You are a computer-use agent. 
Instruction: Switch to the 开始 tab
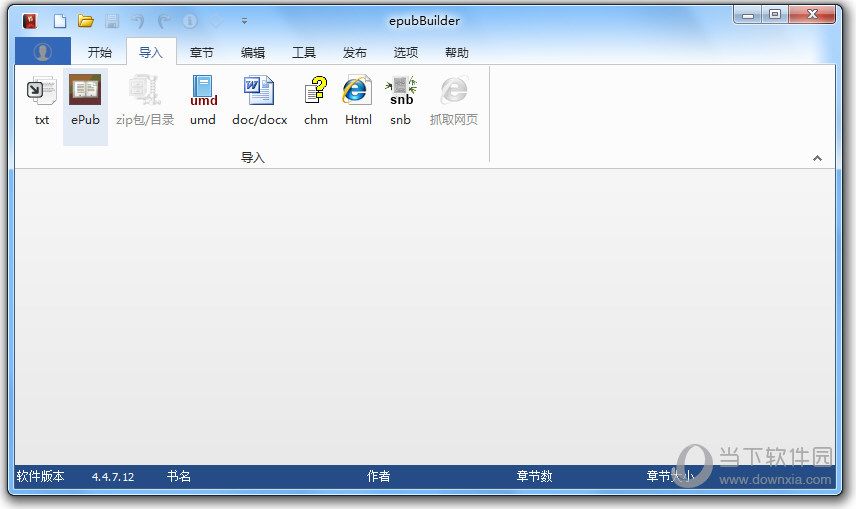[x=99, y=52]
